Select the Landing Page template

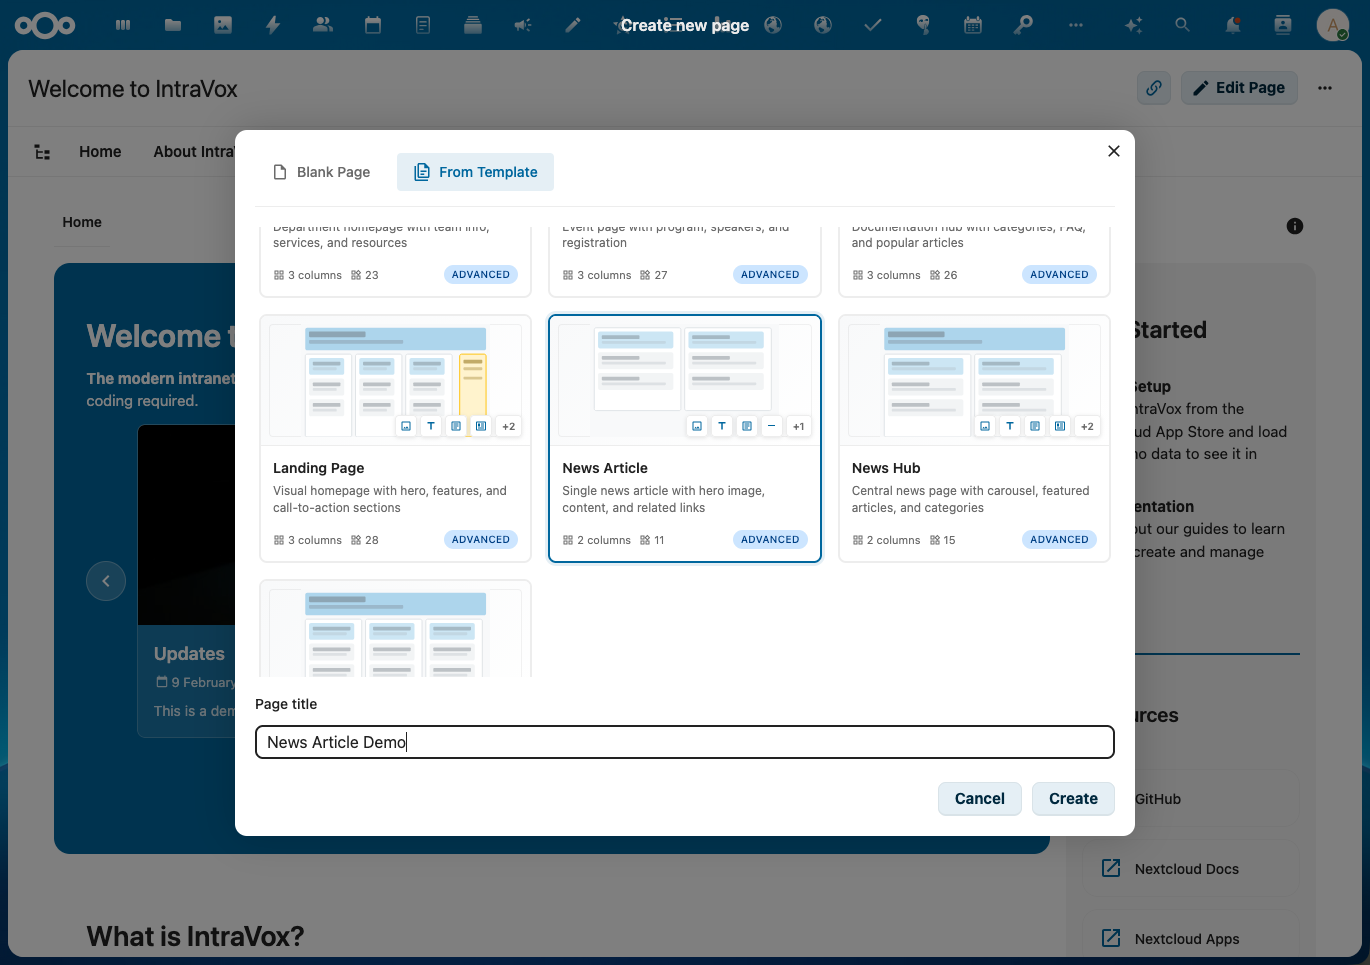click(394, 438)
